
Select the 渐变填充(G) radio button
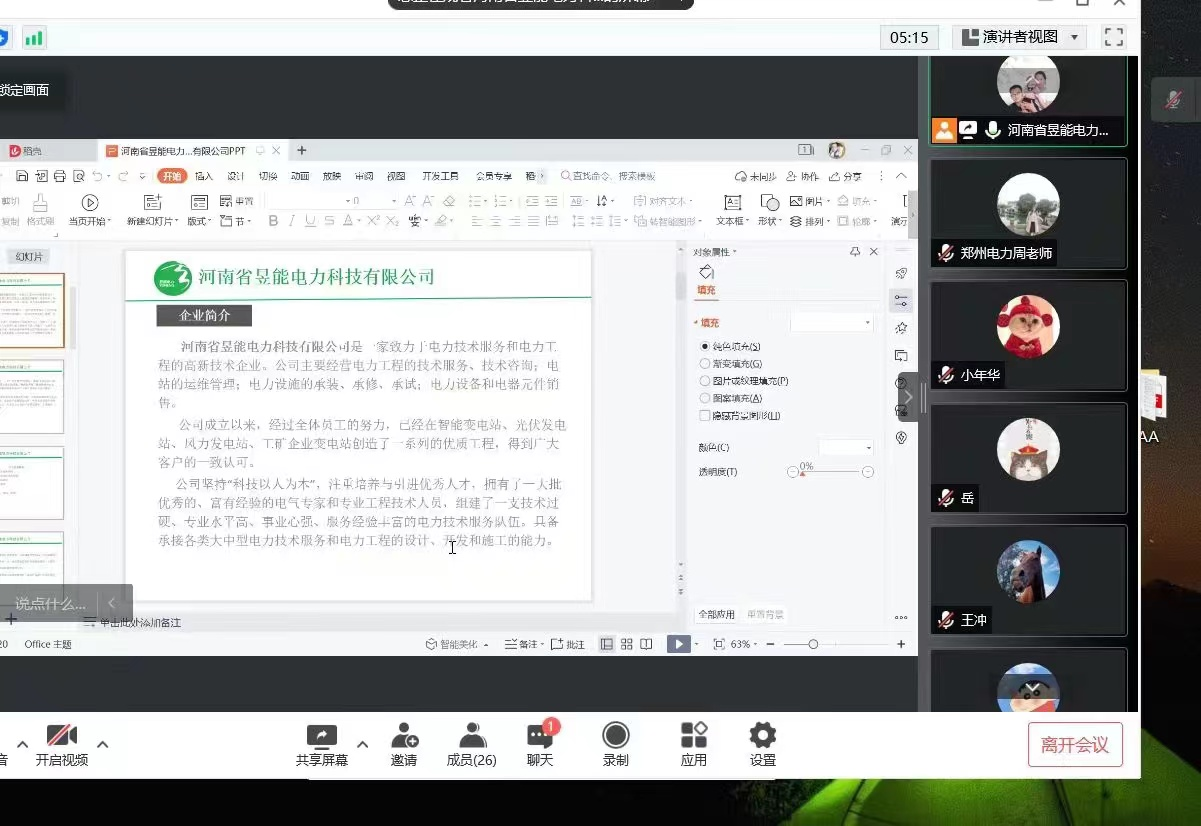(706, 364)
